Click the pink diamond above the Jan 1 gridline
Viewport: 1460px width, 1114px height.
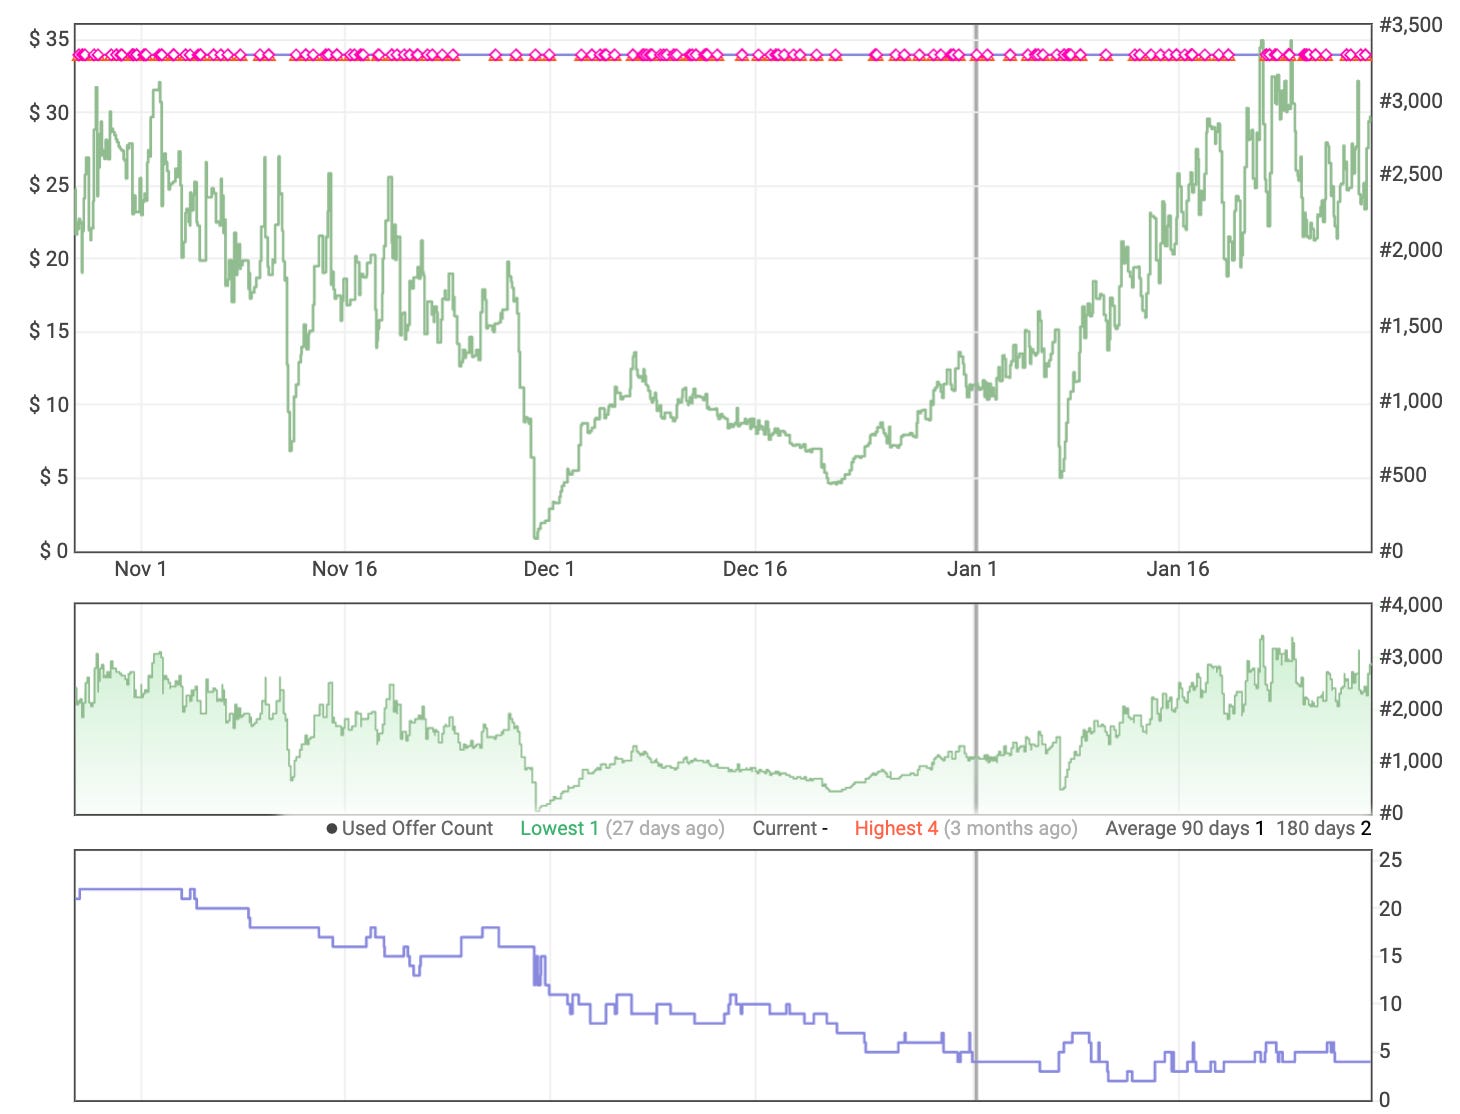point(974,55)
